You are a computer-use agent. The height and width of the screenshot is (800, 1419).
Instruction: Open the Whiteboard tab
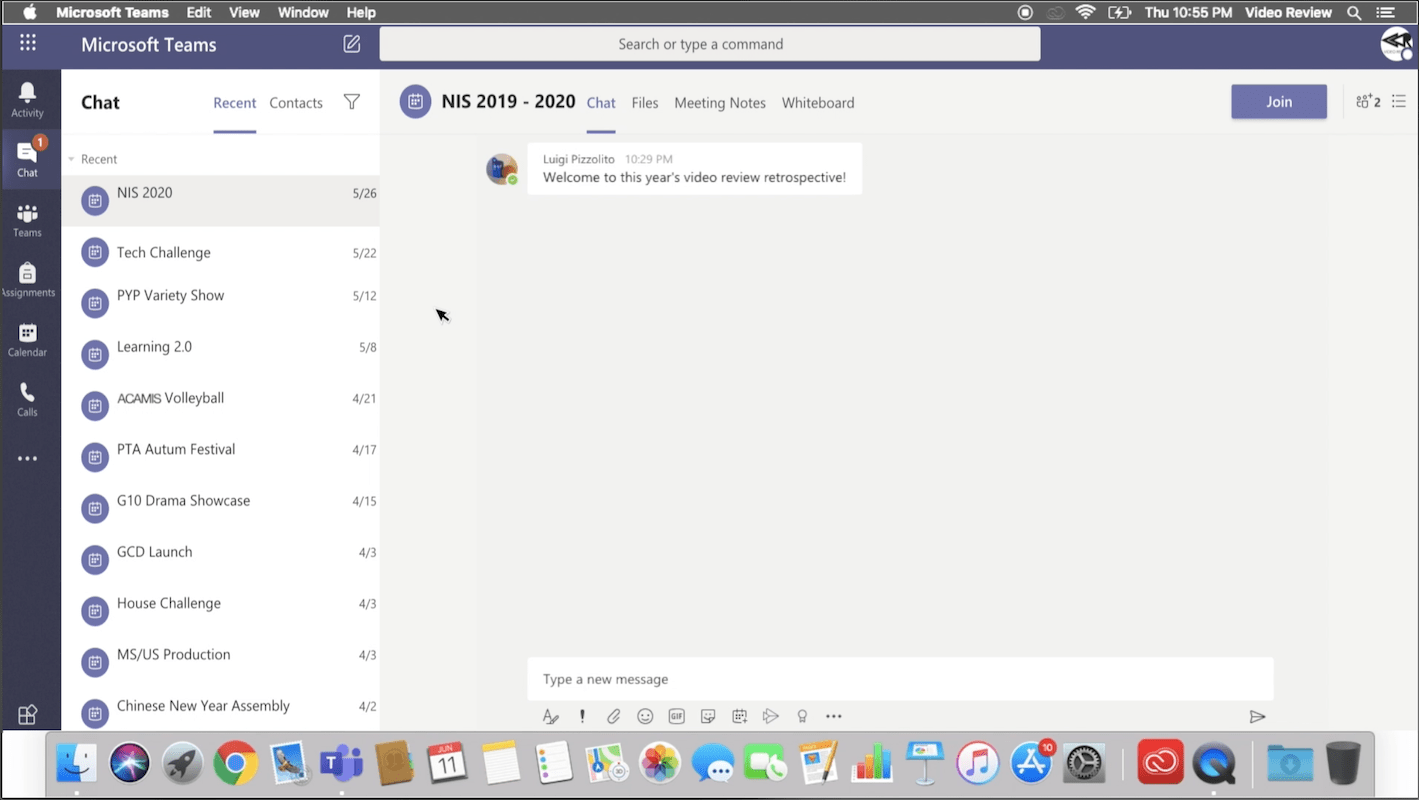[818, 102]
